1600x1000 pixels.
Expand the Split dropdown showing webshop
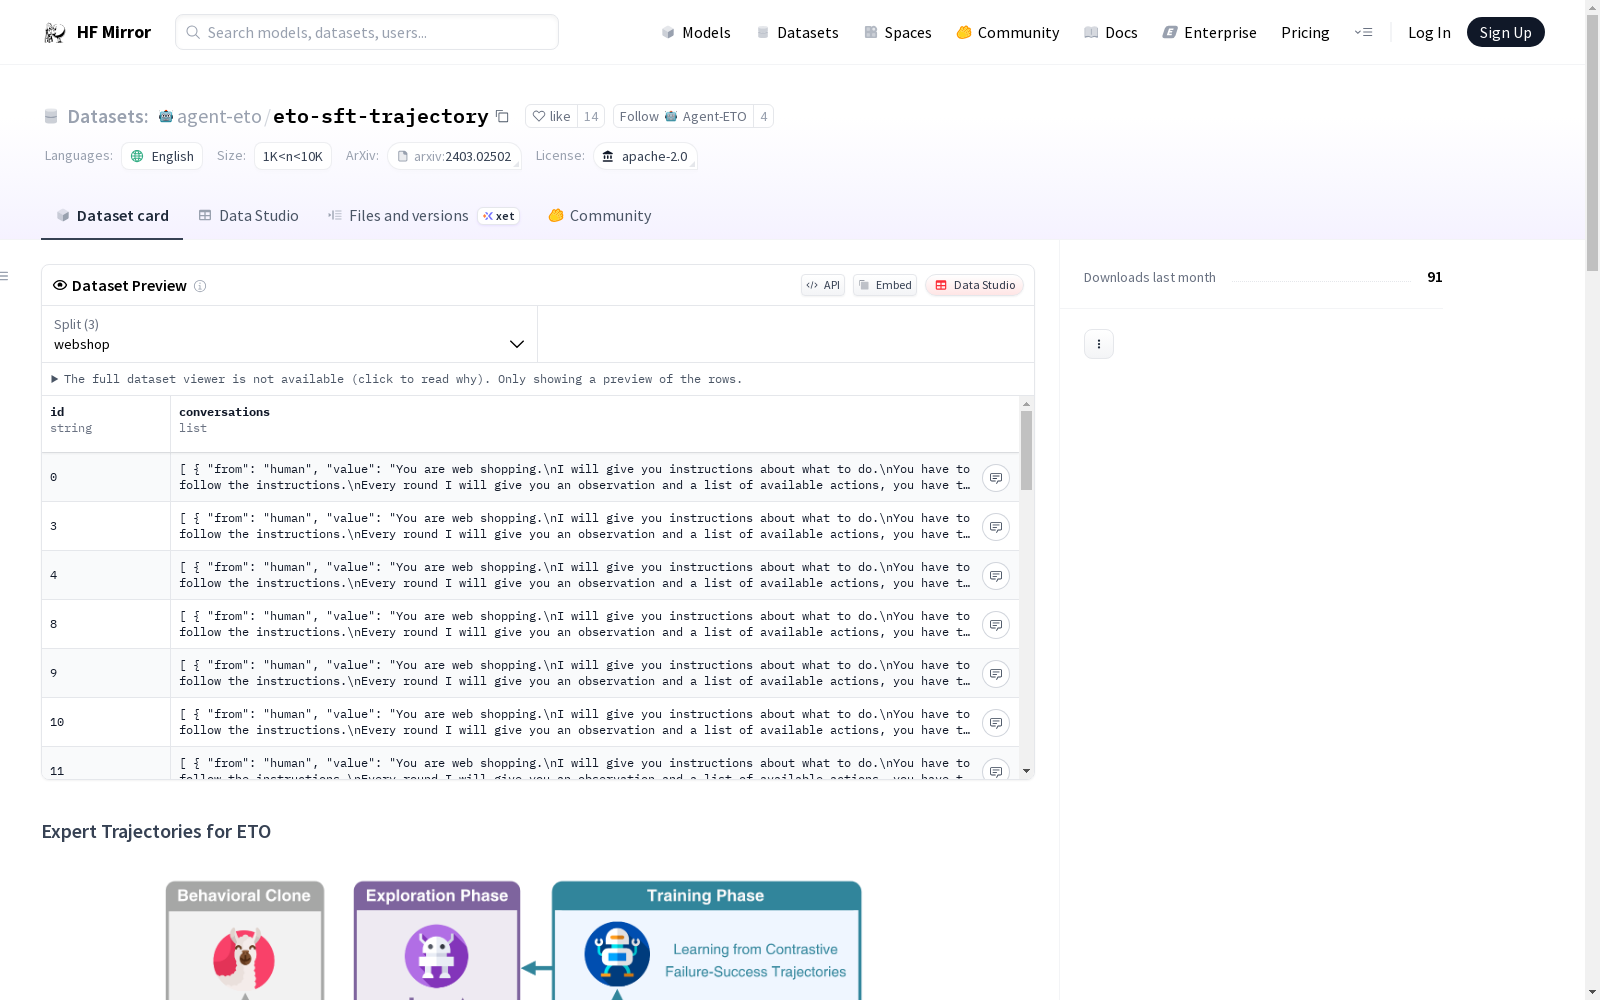290,334
